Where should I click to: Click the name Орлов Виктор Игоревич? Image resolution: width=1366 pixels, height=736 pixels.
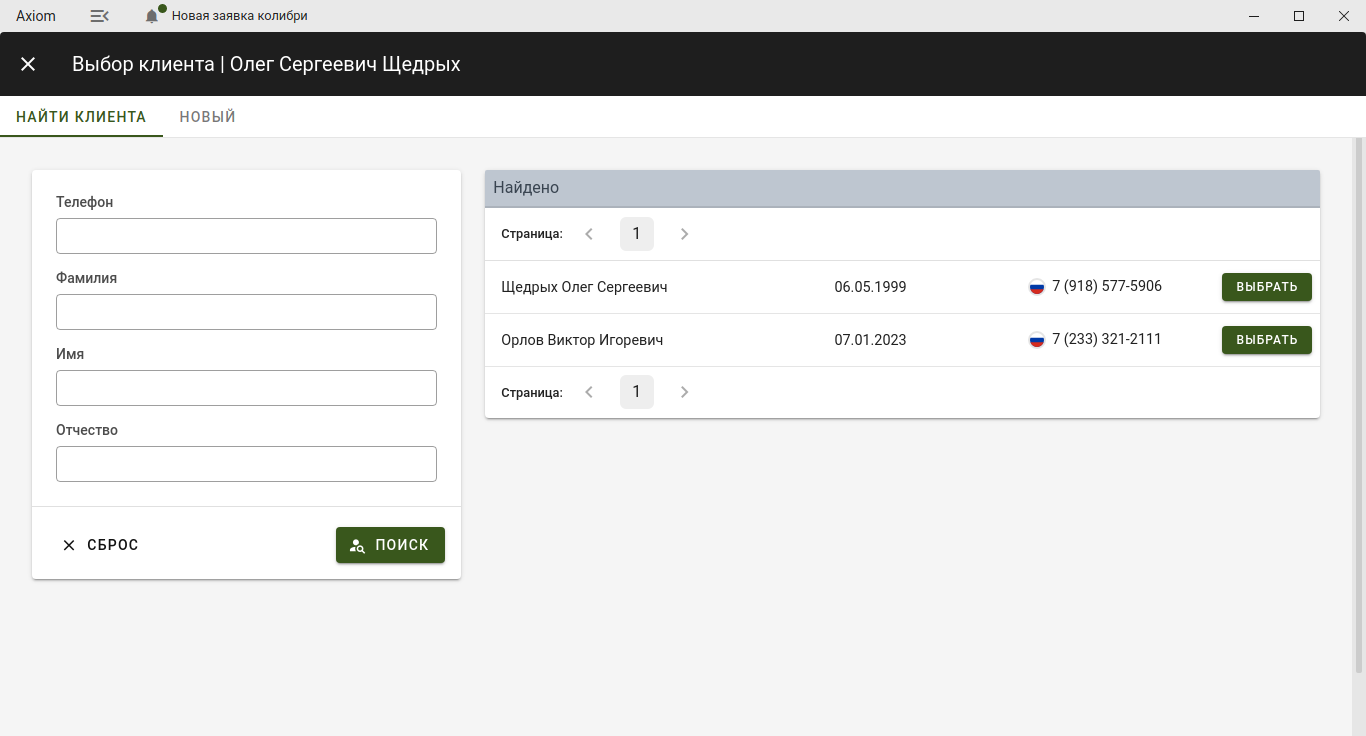click(x=582, y=340)
